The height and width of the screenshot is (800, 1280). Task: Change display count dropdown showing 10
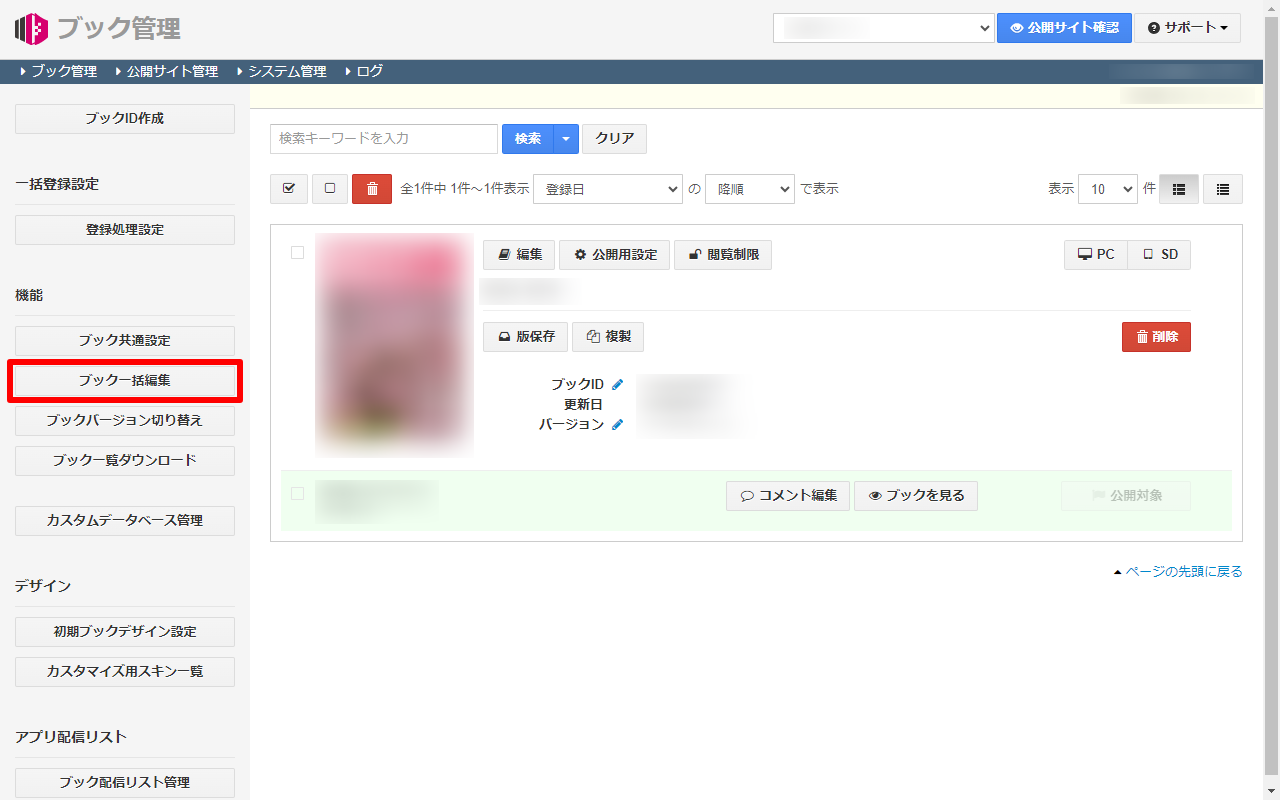point(1107,189)
